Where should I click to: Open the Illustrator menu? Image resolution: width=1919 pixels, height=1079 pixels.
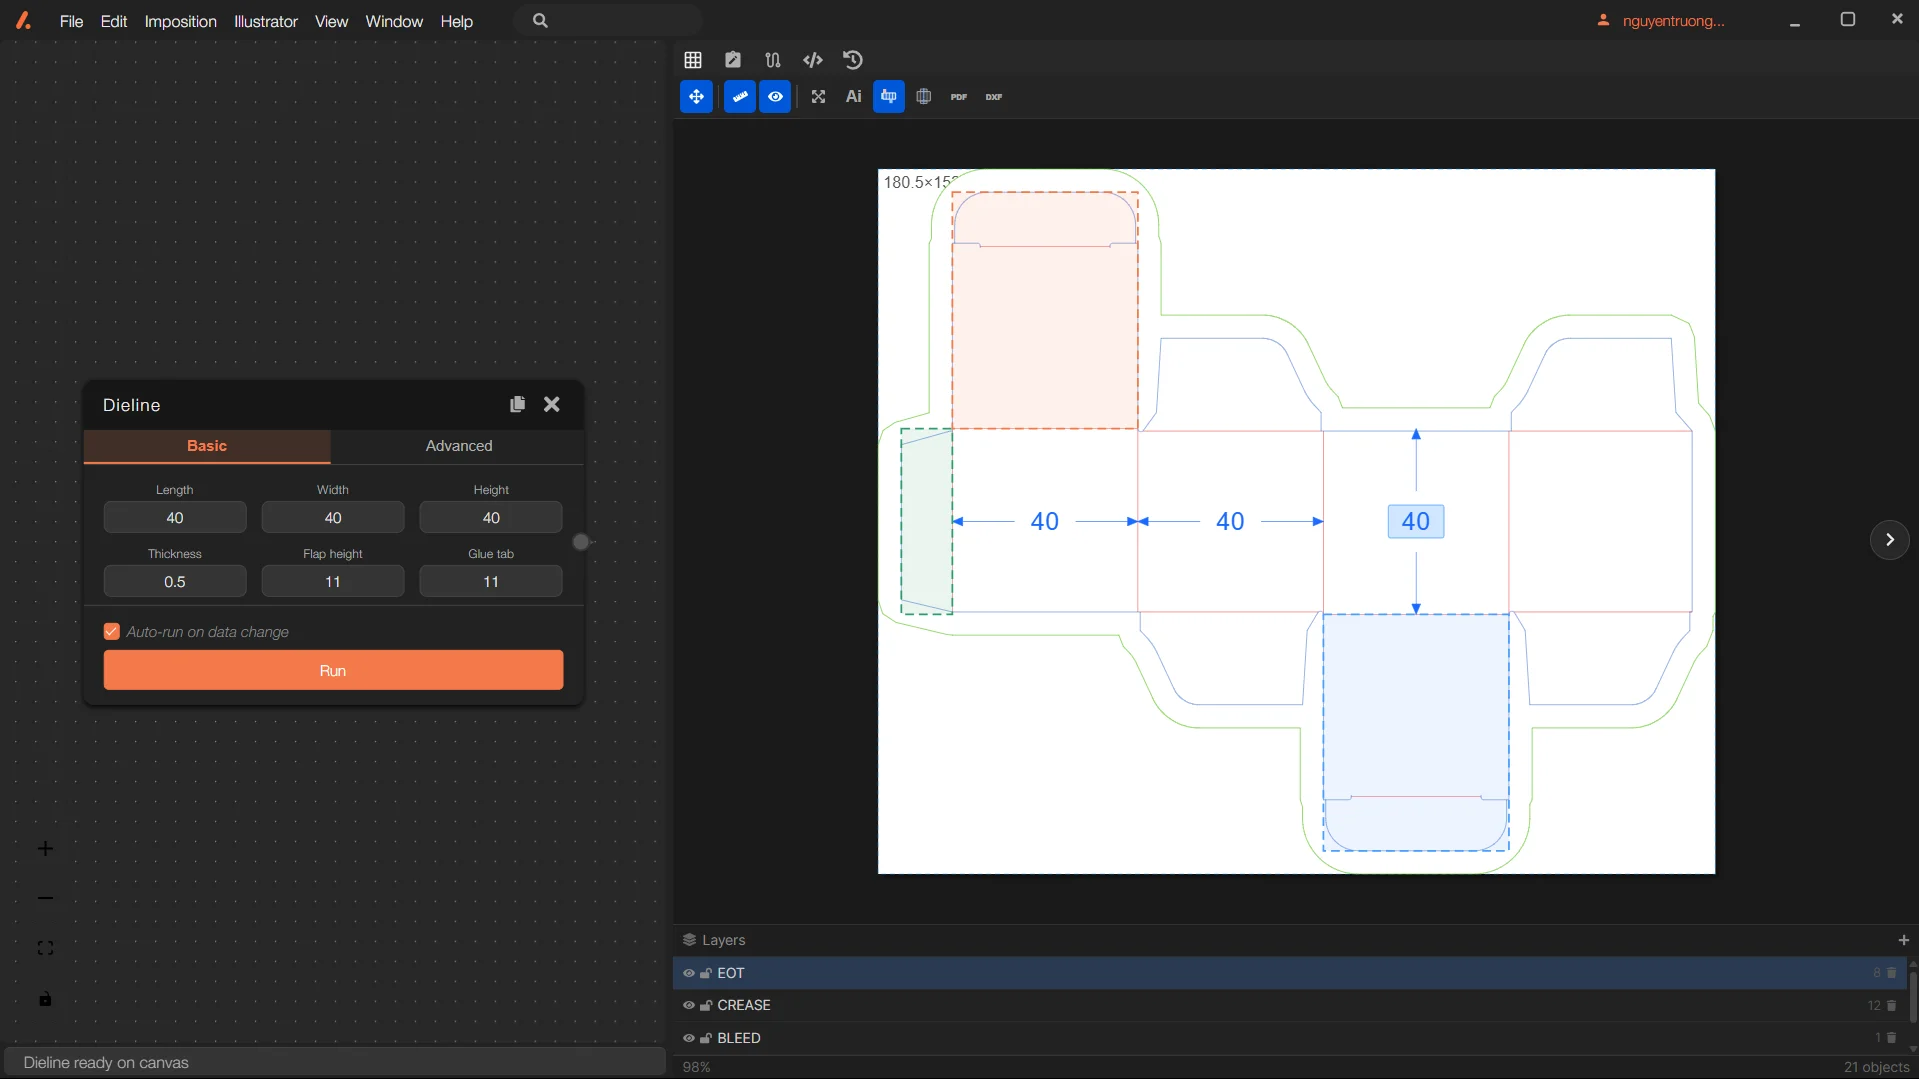coord(266,21)
